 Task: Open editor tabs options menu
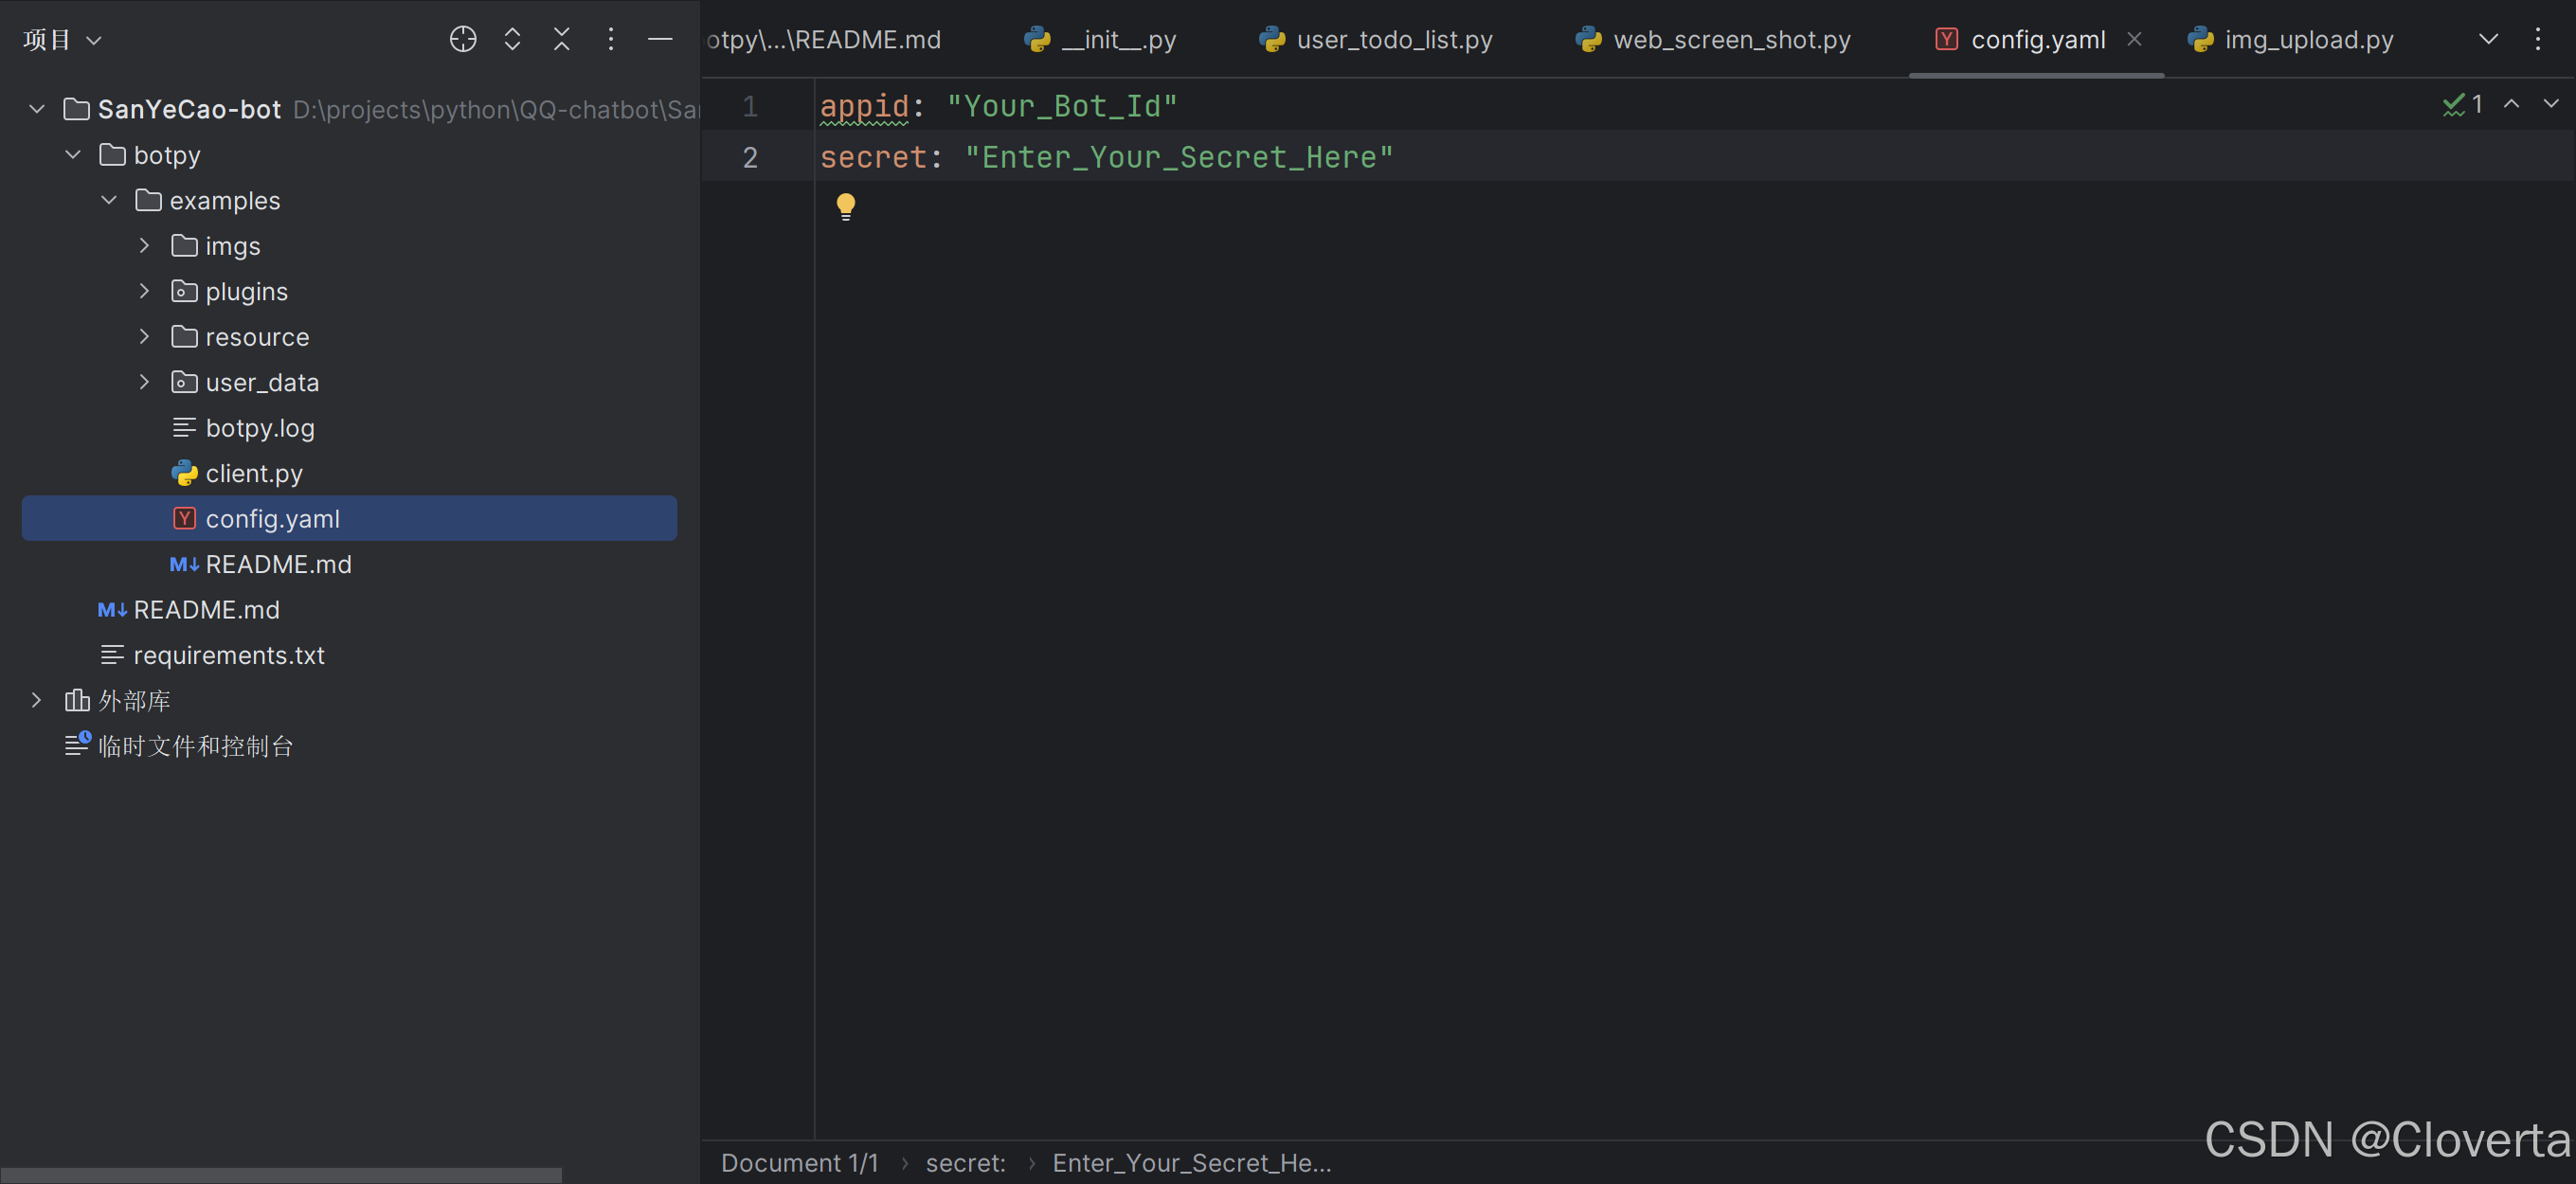click(x=2537, y=40)
